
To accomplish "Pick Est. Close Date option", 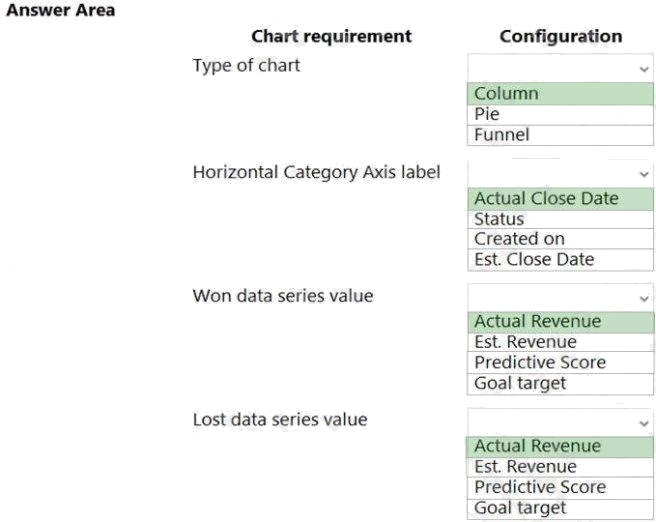I will (x=560, y=259).
